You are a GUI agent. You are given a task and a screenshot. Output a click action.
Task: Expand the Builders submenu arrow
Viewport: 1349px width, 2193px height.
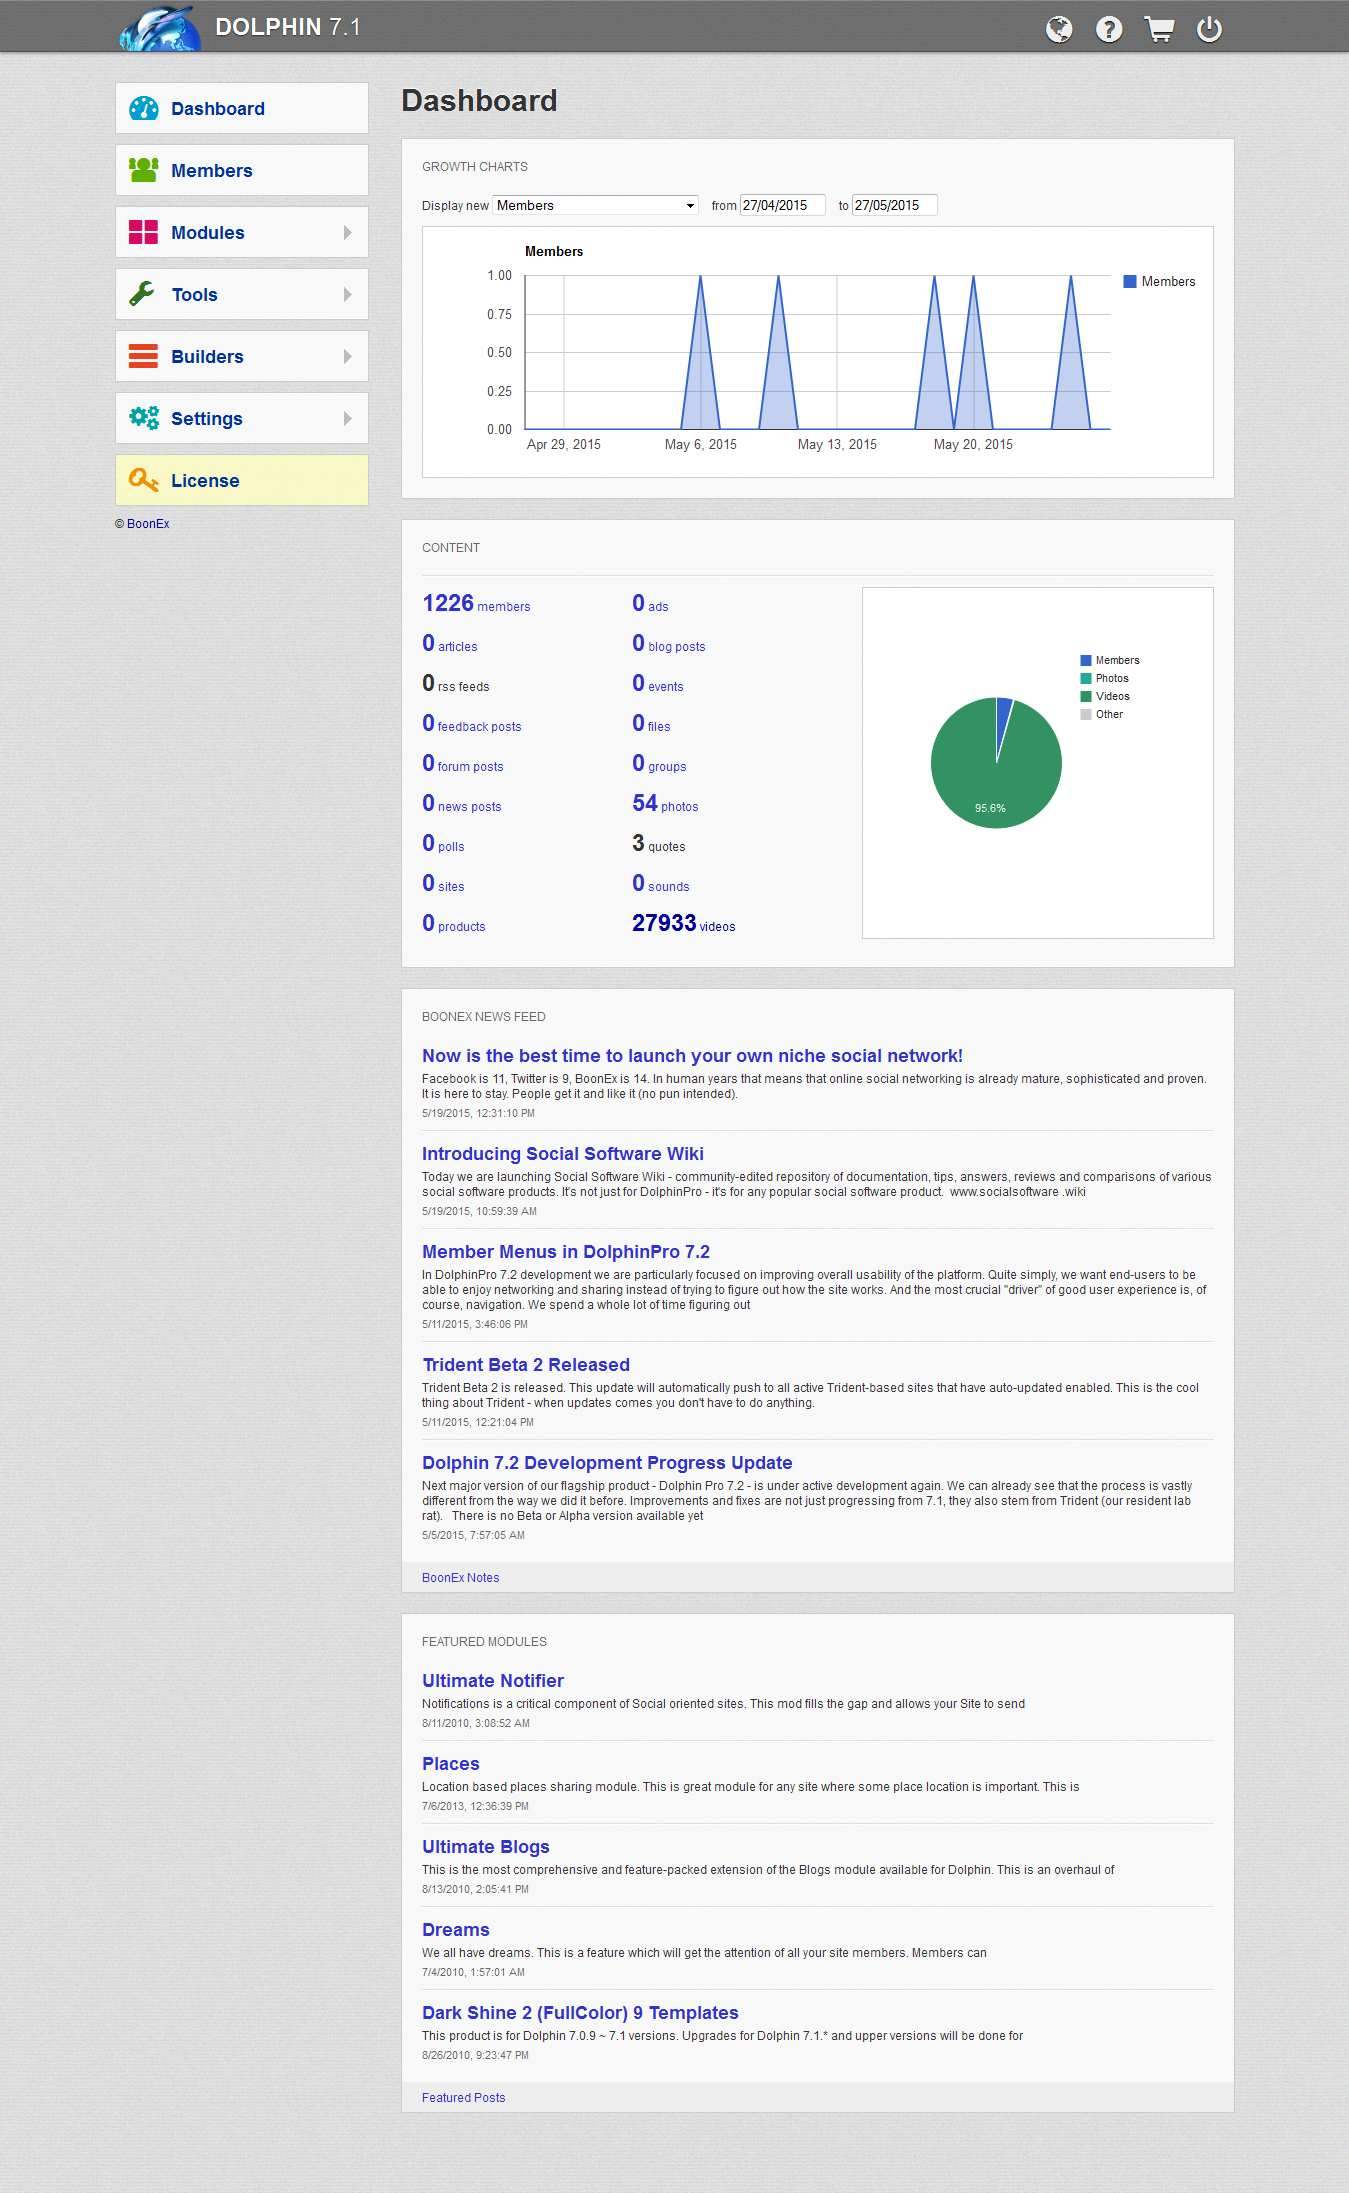pyautogui.click(x=347, y=356)
